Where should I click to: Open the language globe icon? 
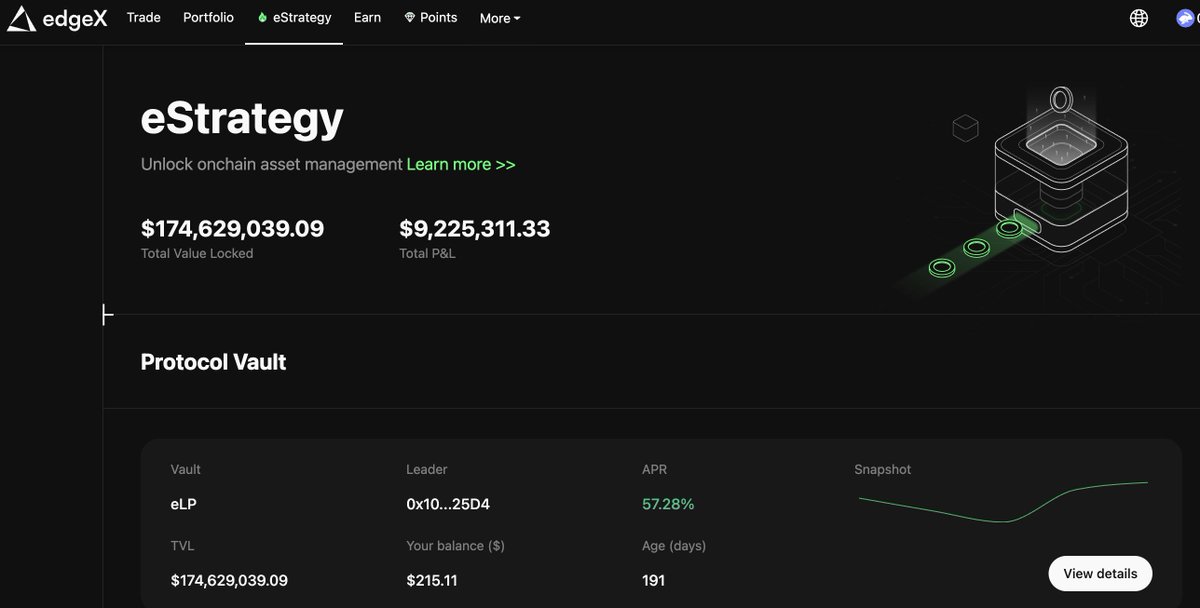[x=1138, y=17]
